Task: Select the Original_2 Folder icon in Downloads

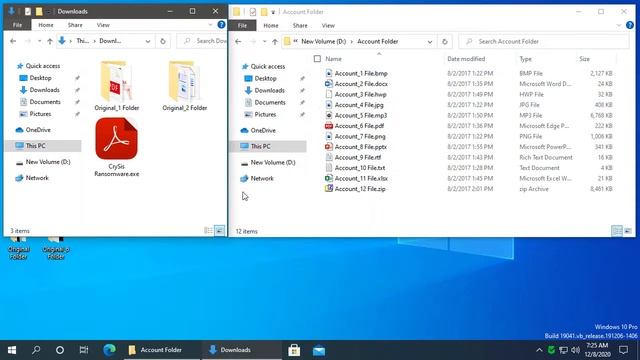Action: pyautogui.click(x=184, y=81)
